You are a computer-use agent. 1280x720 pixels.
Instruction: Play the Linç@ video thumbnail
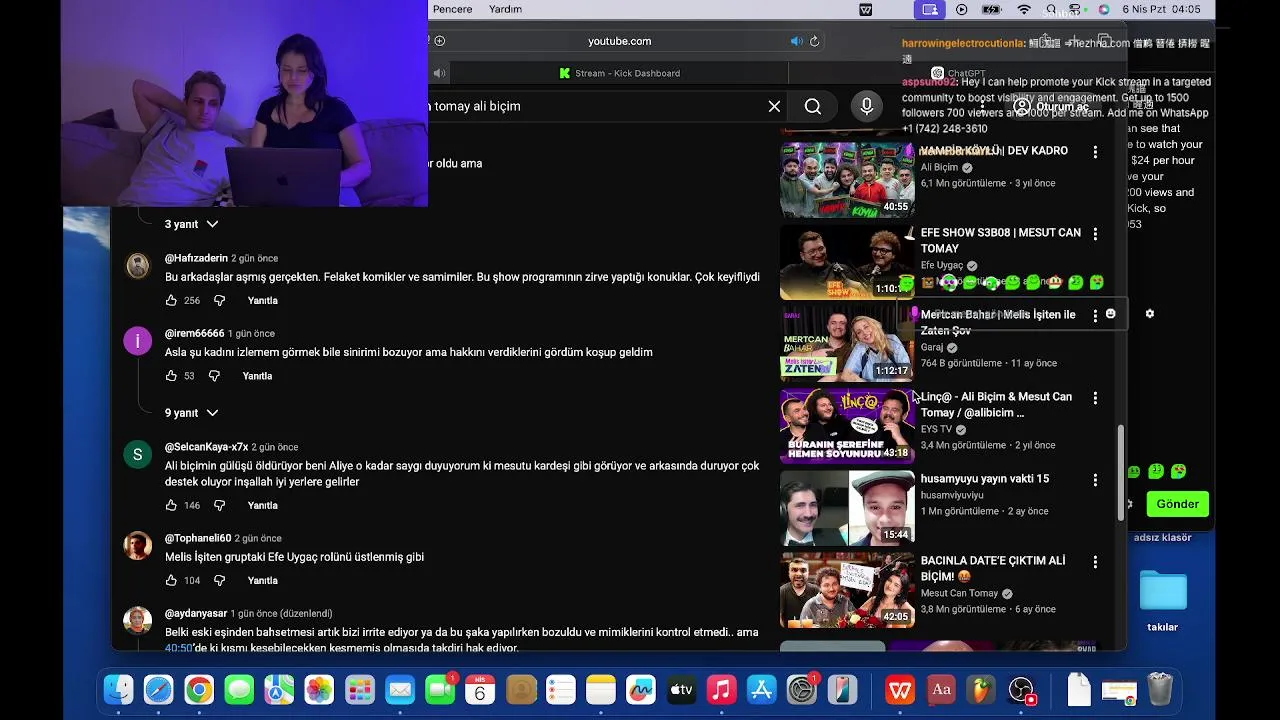[847, 426]
